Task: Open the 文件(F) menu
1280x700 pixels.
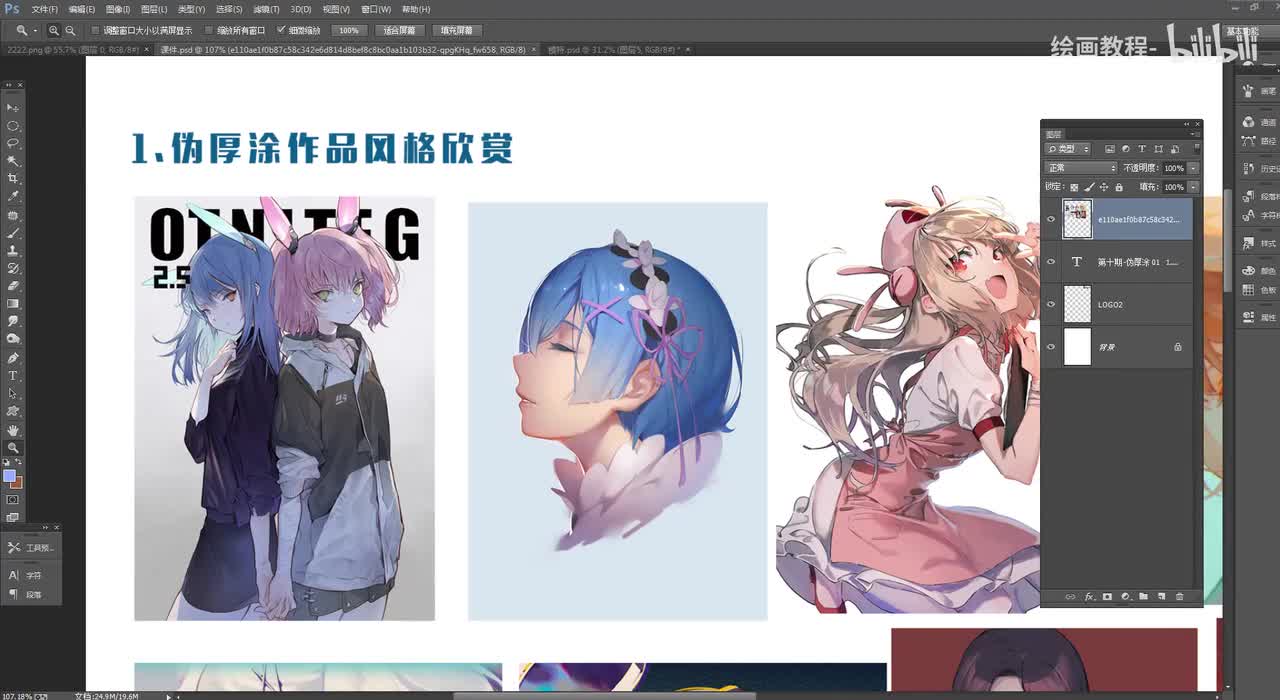Action: pos(45,9)
